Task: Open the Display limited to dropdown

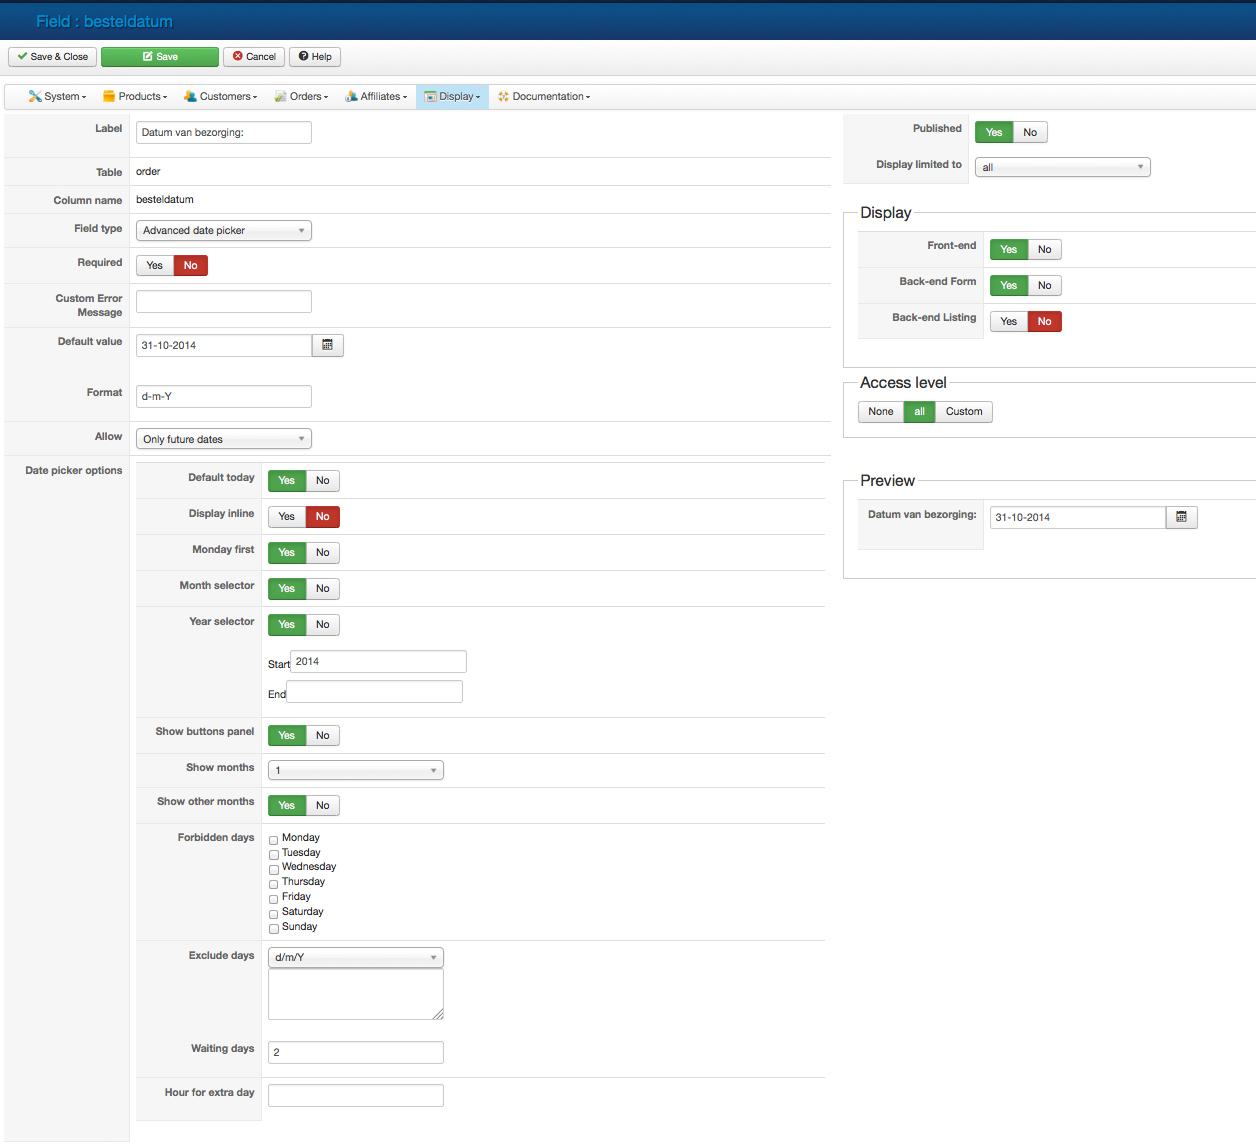Action: pyautogui.click(x=1063, y=167)
